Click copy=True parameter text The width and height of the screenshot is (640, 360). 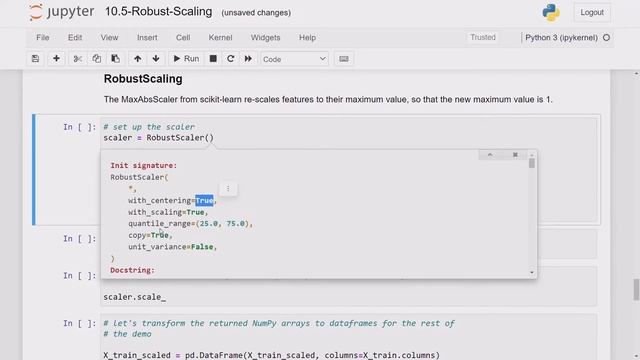150,235
